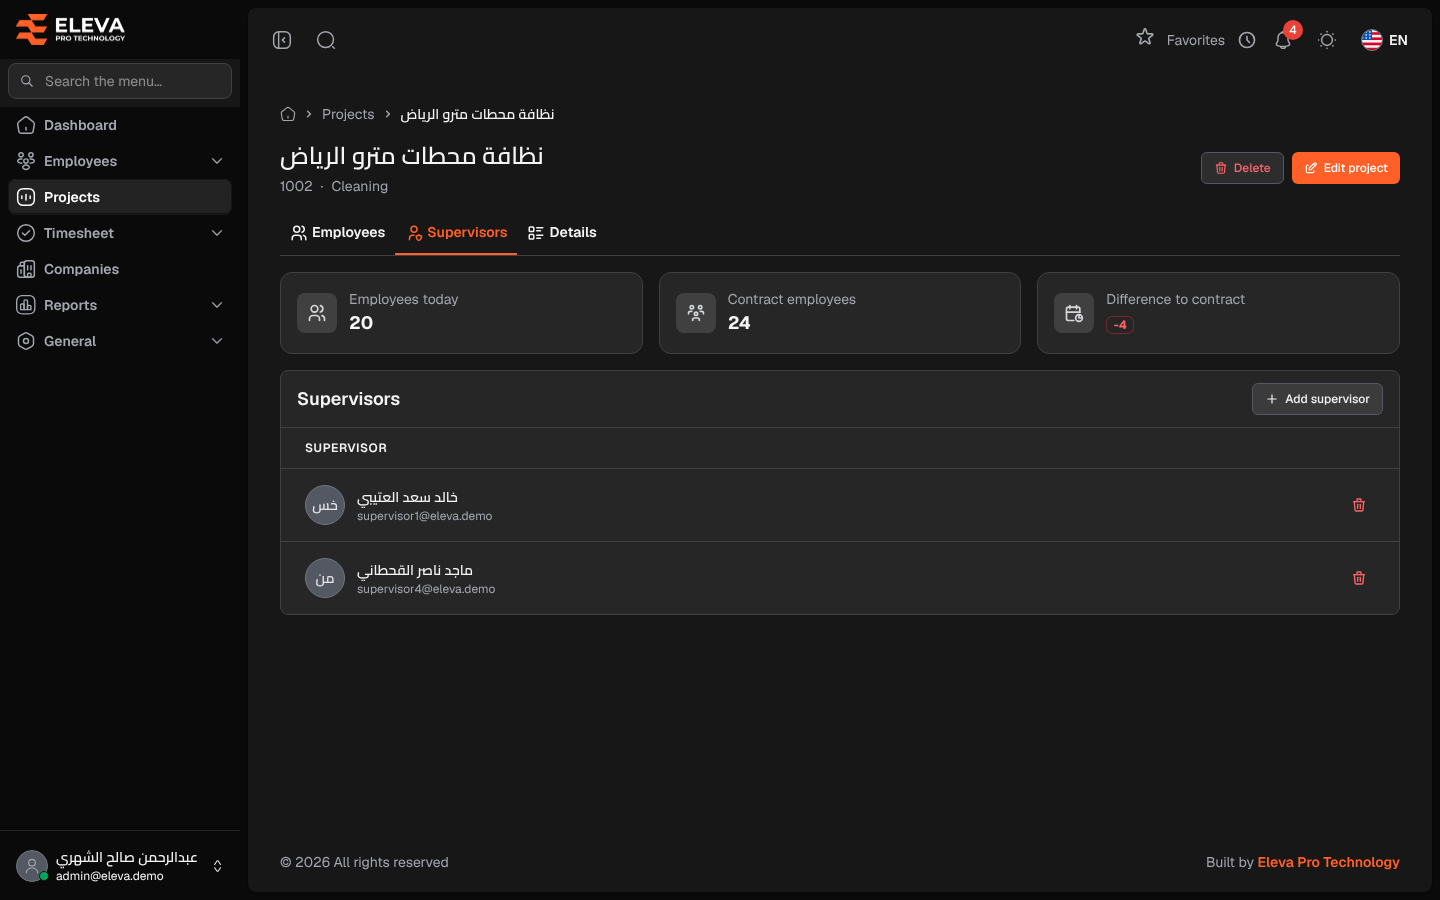Delete the project with the Delete button
The image size is (1440, 900).
coord(1242,168)
